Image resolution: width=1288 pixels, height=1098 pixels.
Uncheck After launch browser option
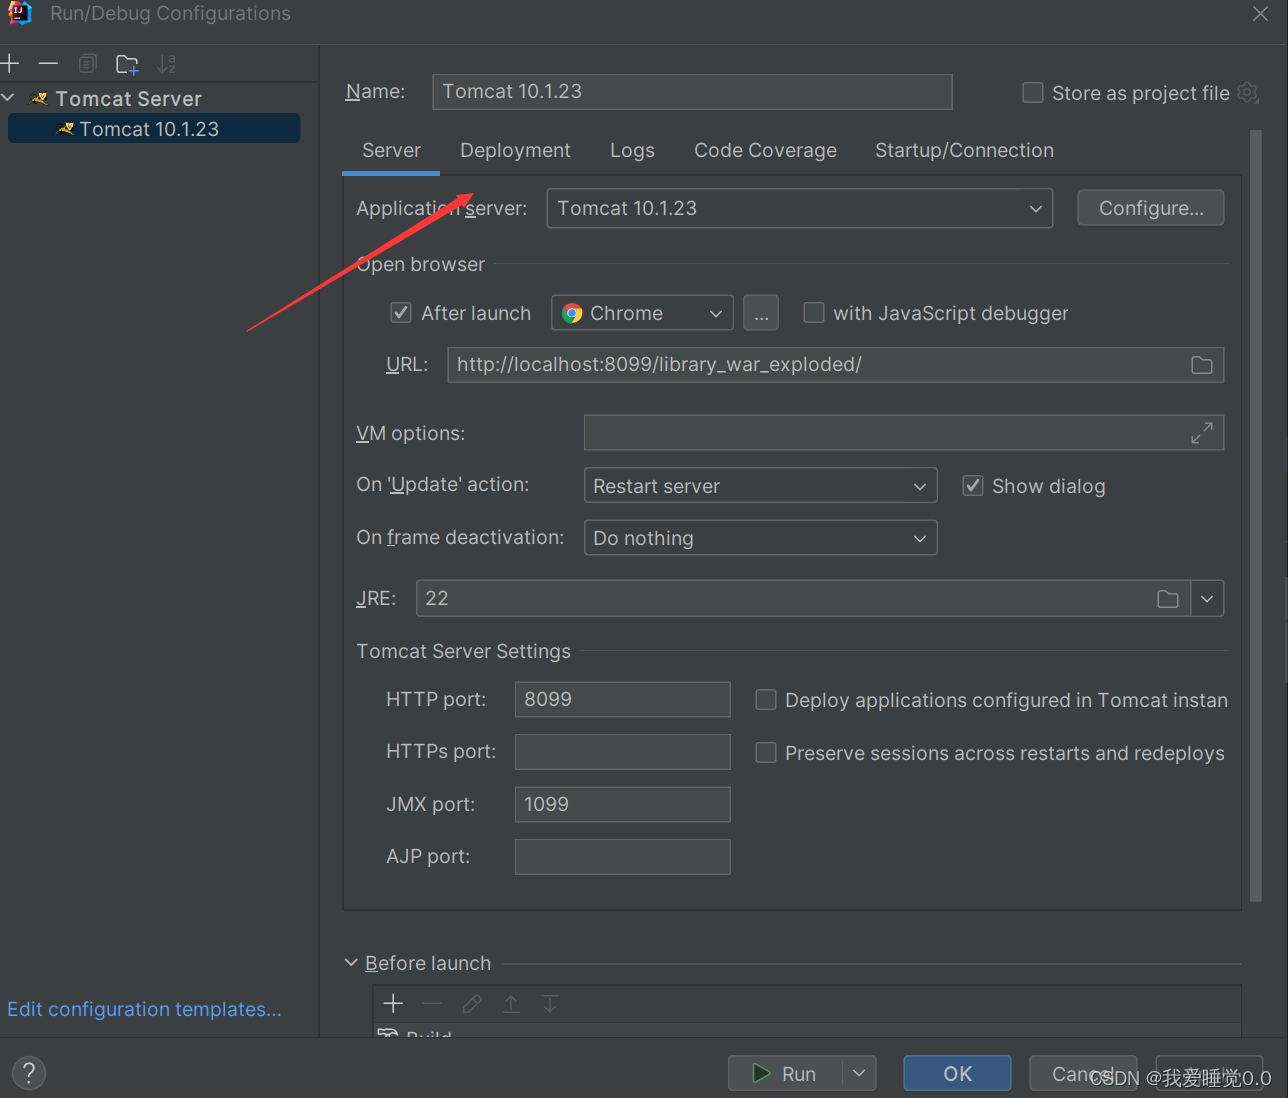pos(401,313)
